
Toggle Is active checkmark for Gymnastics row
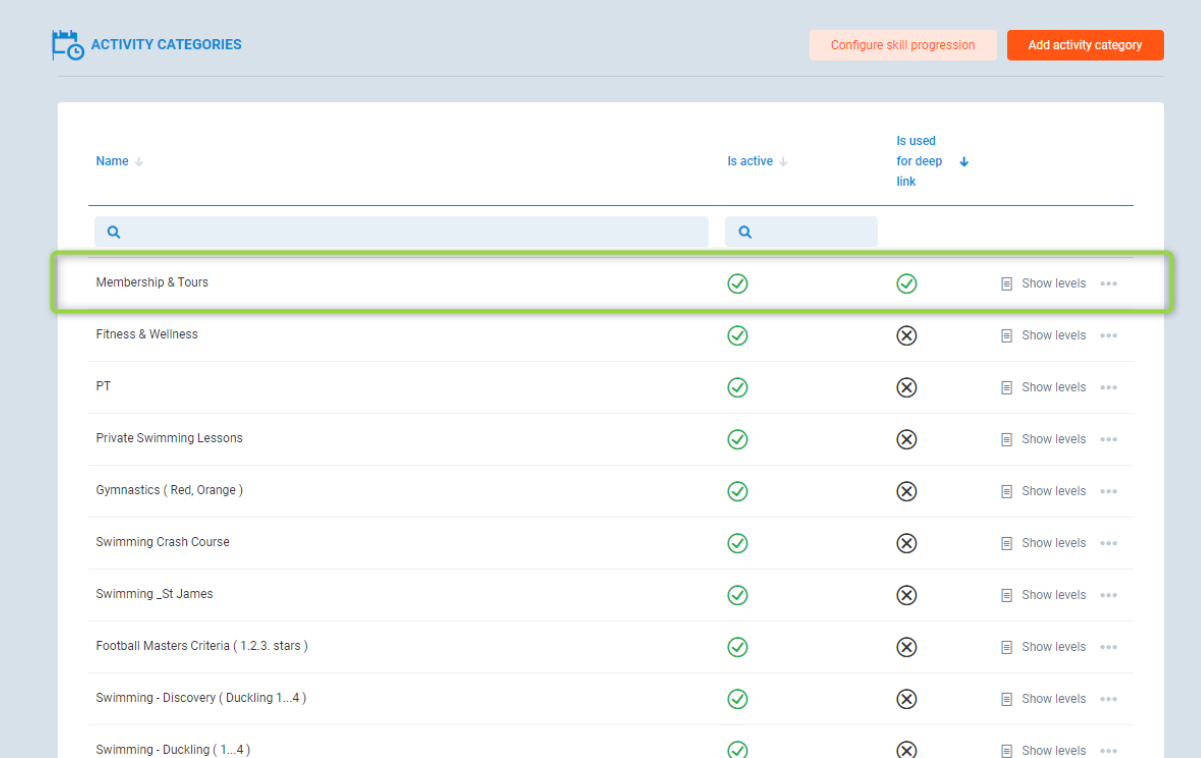737,491
